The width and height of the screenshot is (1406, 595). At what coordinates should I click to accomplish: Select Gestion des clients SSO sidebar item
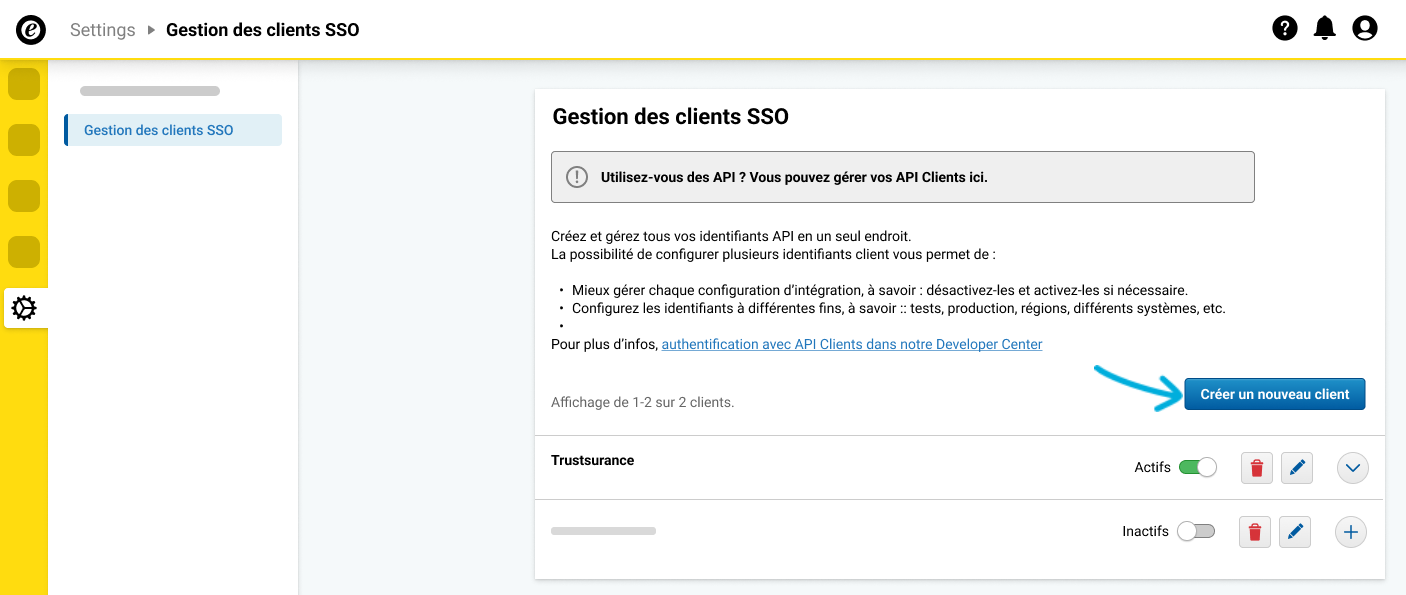159,130
